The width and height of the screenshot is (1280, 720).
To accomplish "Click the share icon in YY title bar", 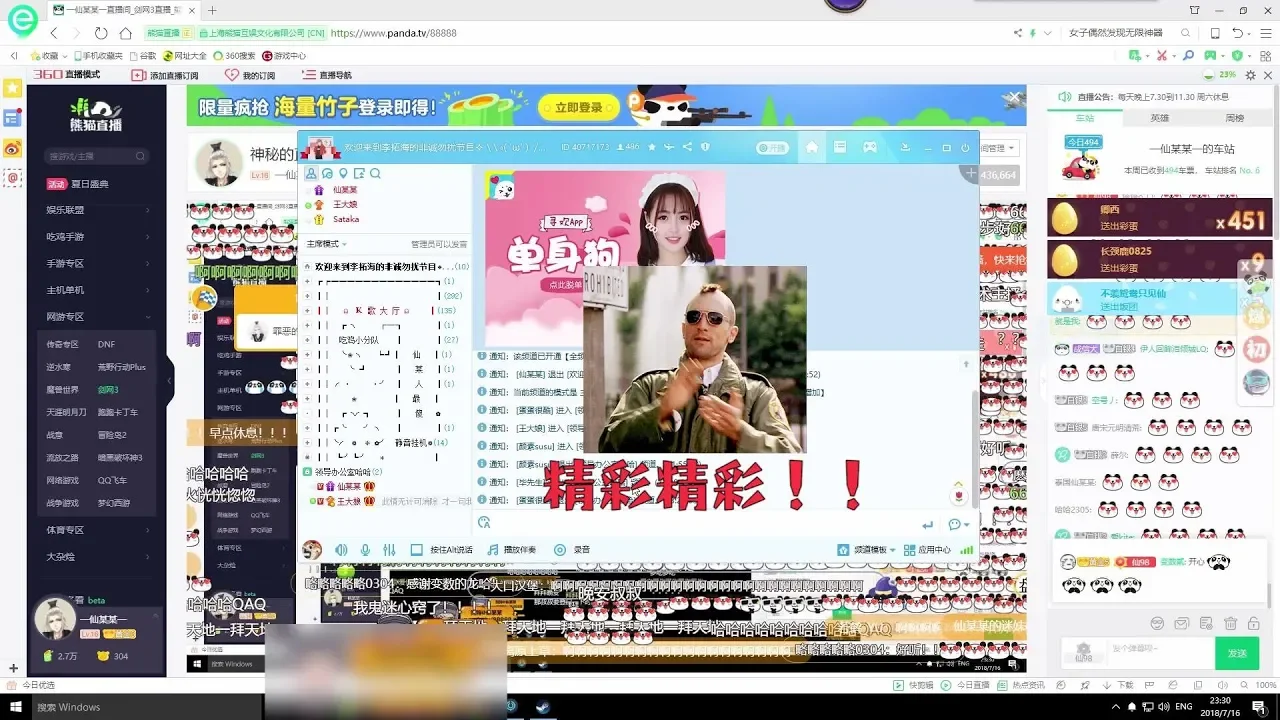I will [x=687, y=147].
